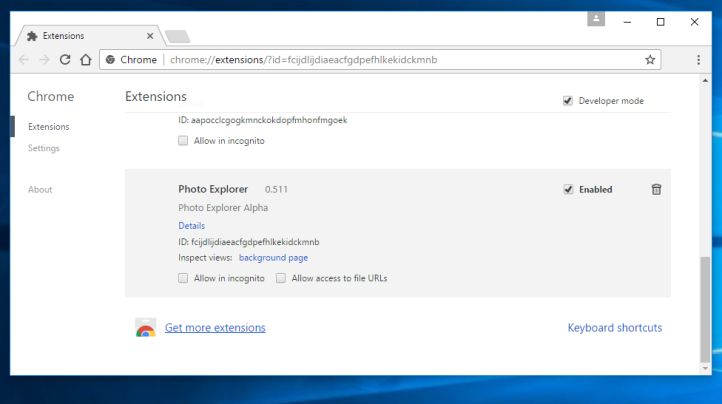The width and height of the screenshot is (722, 404).
Task: Maximize the Chrome window
Action: pyautogui.click(x=660, y=22)
